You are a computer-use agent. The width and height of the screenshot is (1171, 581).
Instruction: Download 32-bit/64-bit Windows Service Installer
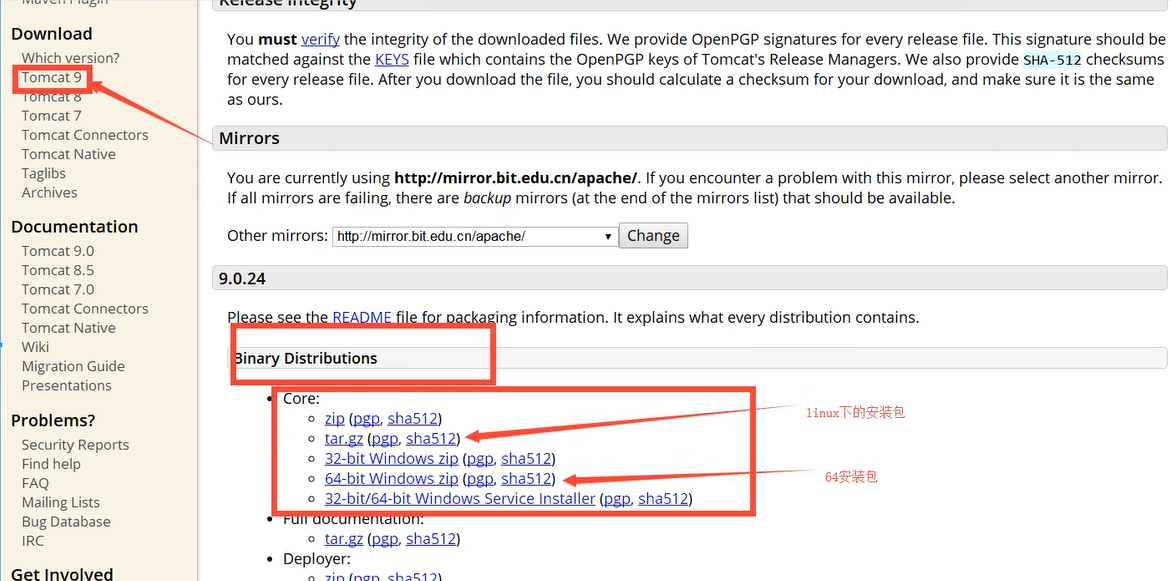(x=460, y=498)
